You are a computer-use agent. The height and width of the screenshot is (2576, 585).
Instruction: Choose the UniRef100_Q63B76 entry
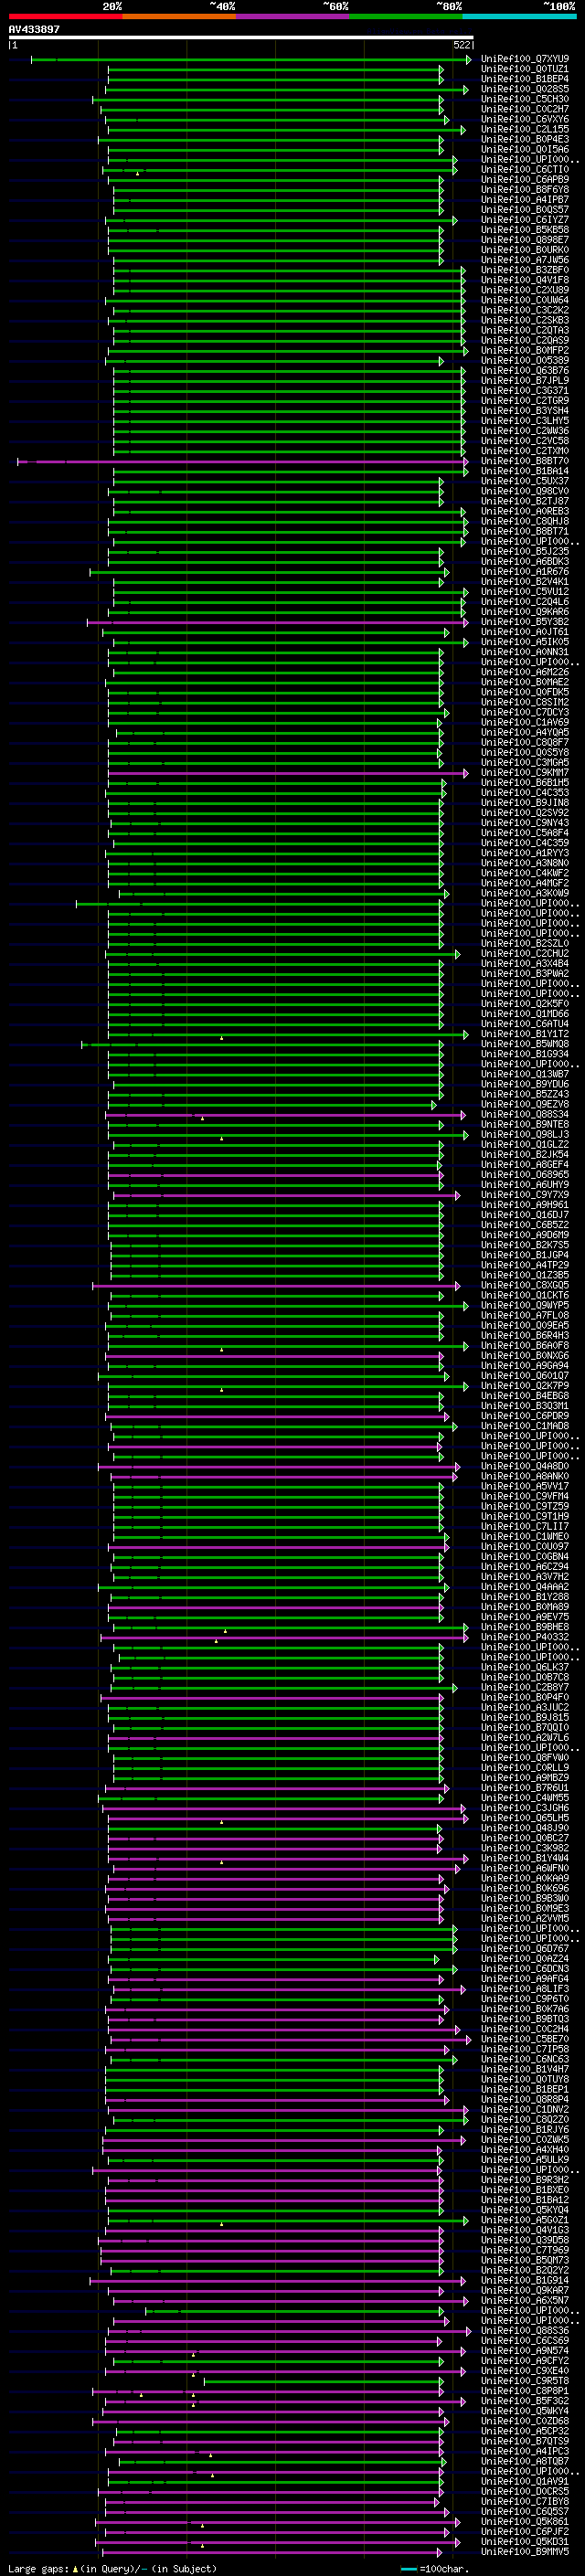525,370
